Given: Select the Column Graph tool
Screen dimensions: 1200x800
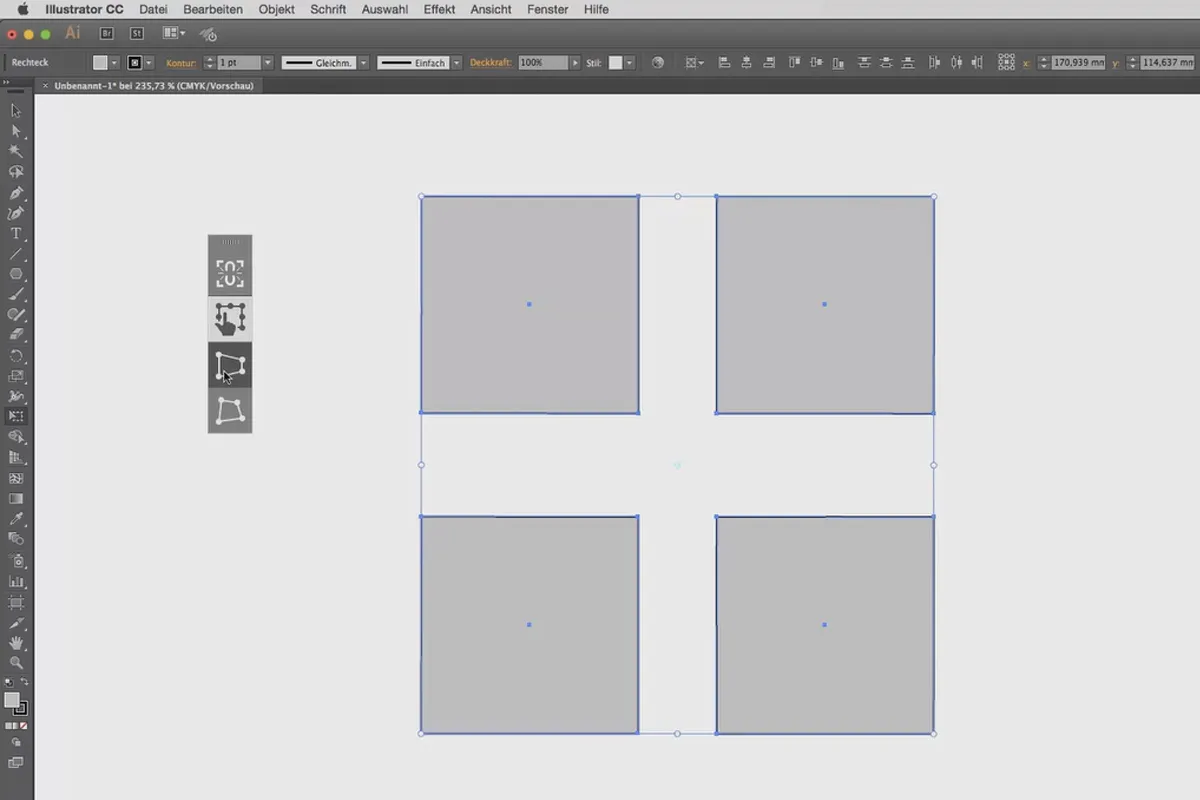Looking at the screenshot, I should [x=16, y=581].
